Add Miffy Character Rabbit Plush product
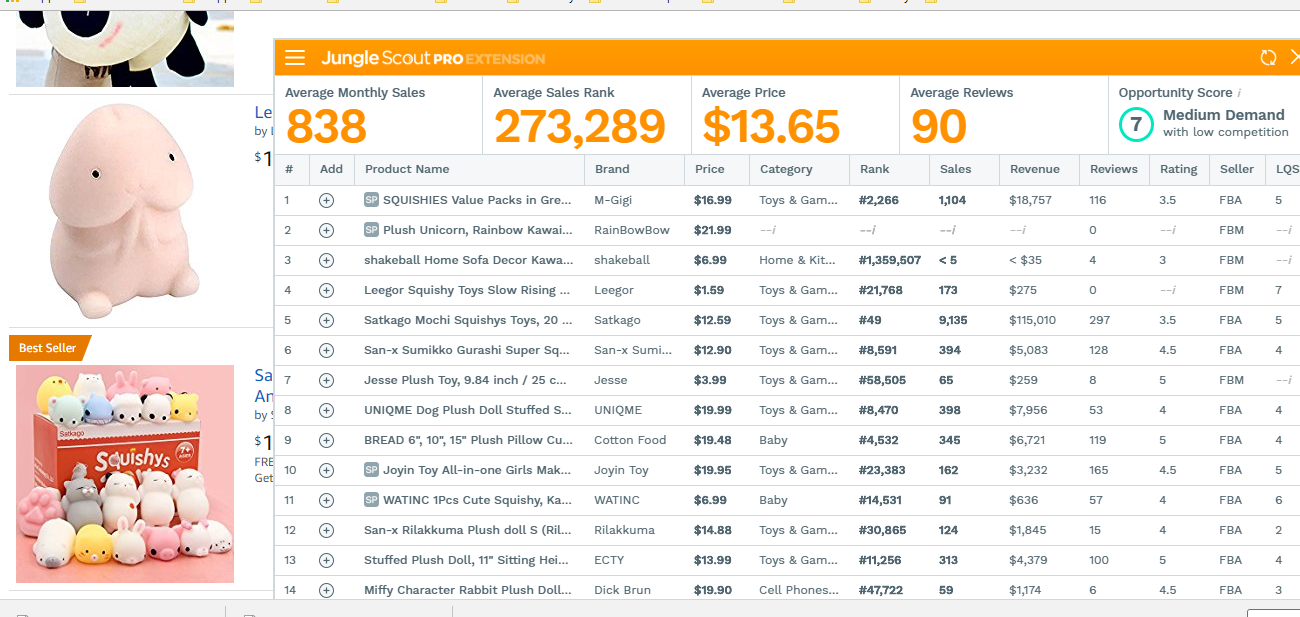Screen dimensions: 1300x617 coord(326,590)
